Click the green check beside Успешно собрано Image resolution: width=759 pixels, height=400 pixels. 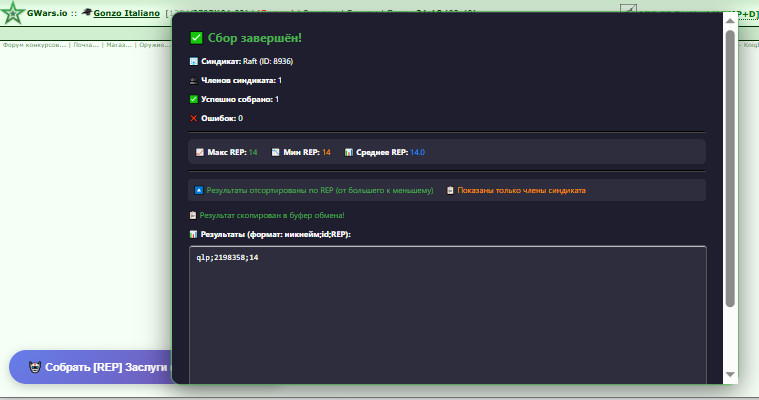point(194,99)
